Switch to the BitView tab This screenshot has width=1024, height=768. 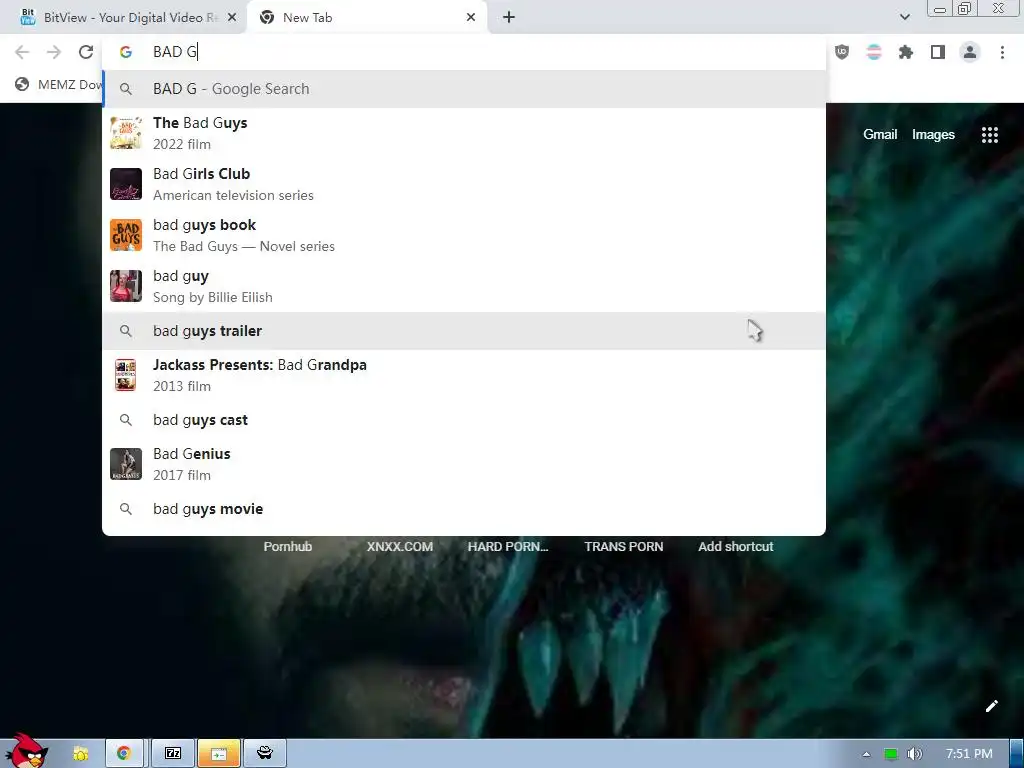coord(124,18)
